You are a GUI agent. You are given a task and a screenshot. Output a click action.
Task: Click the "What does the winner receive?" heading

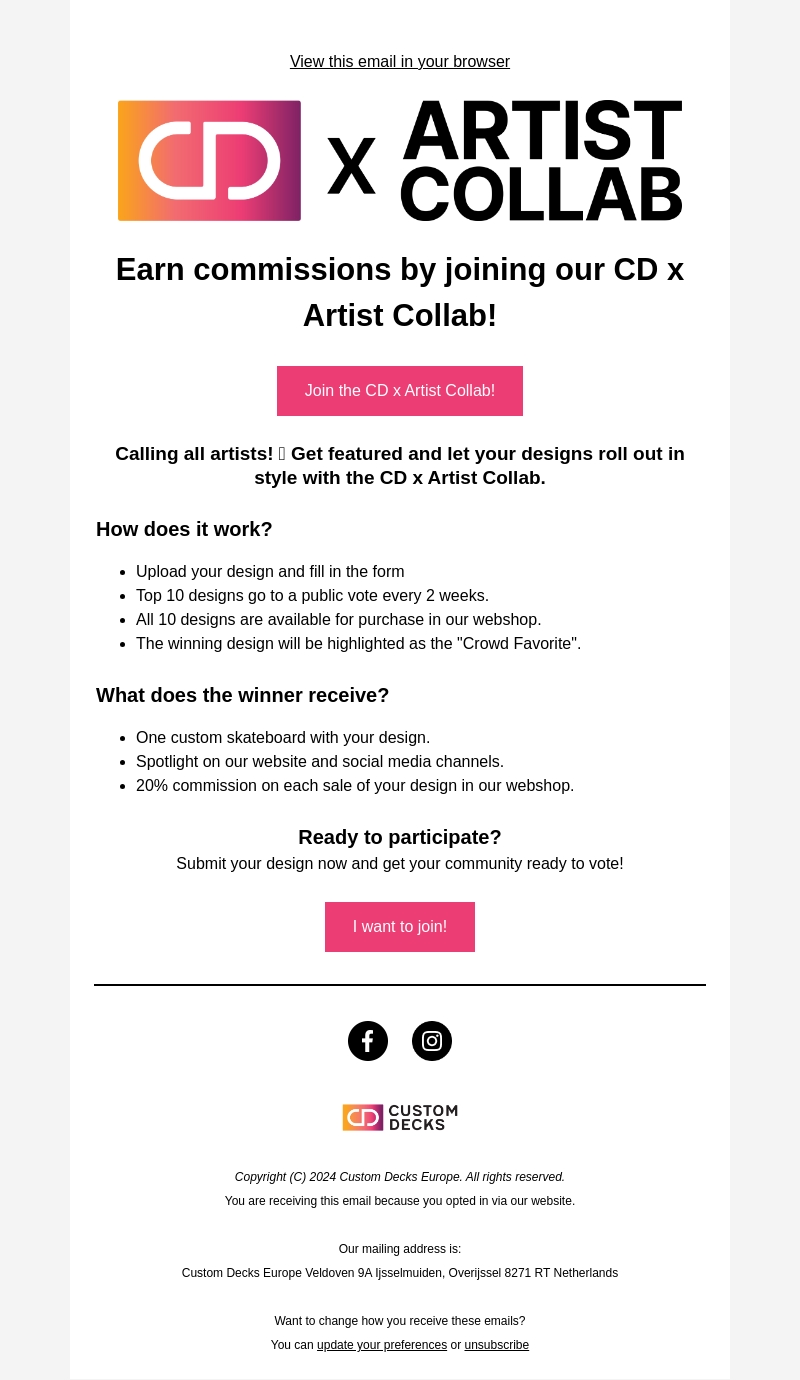pos(242,695)
